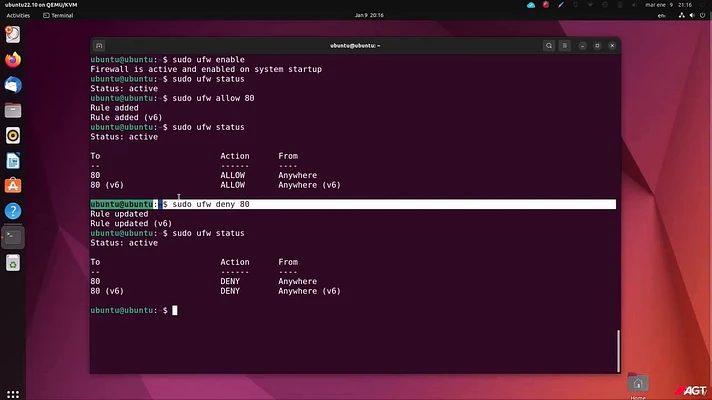Click the new tab icon in terminal header

(99, 45)
